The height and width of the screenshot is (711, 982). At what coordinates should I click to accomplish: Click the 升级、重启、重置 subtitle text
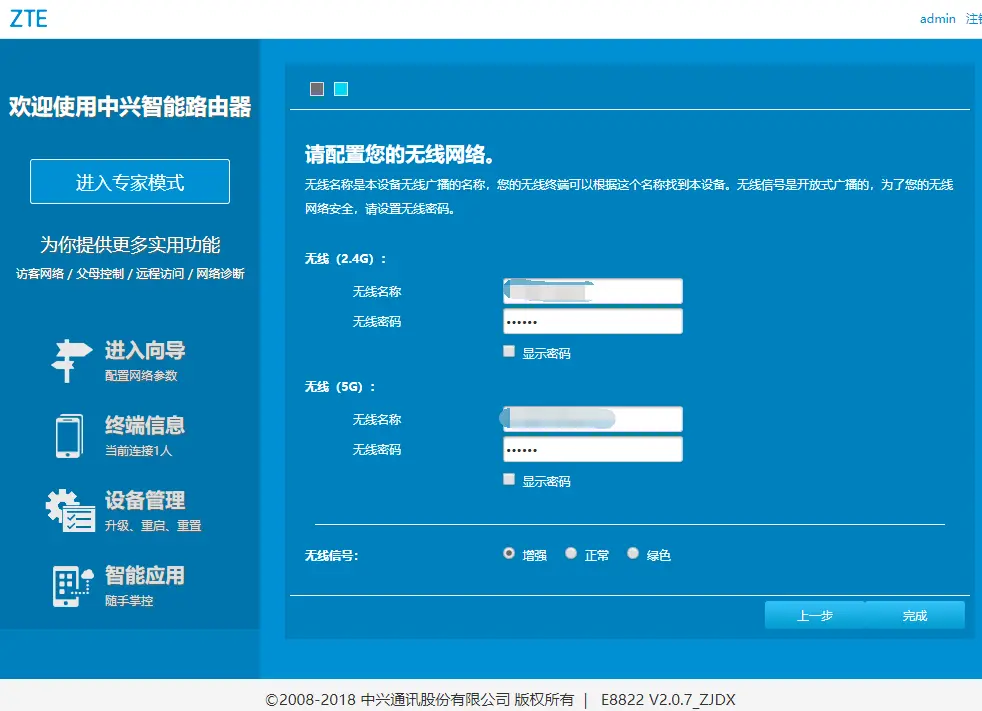coord(153,526)
